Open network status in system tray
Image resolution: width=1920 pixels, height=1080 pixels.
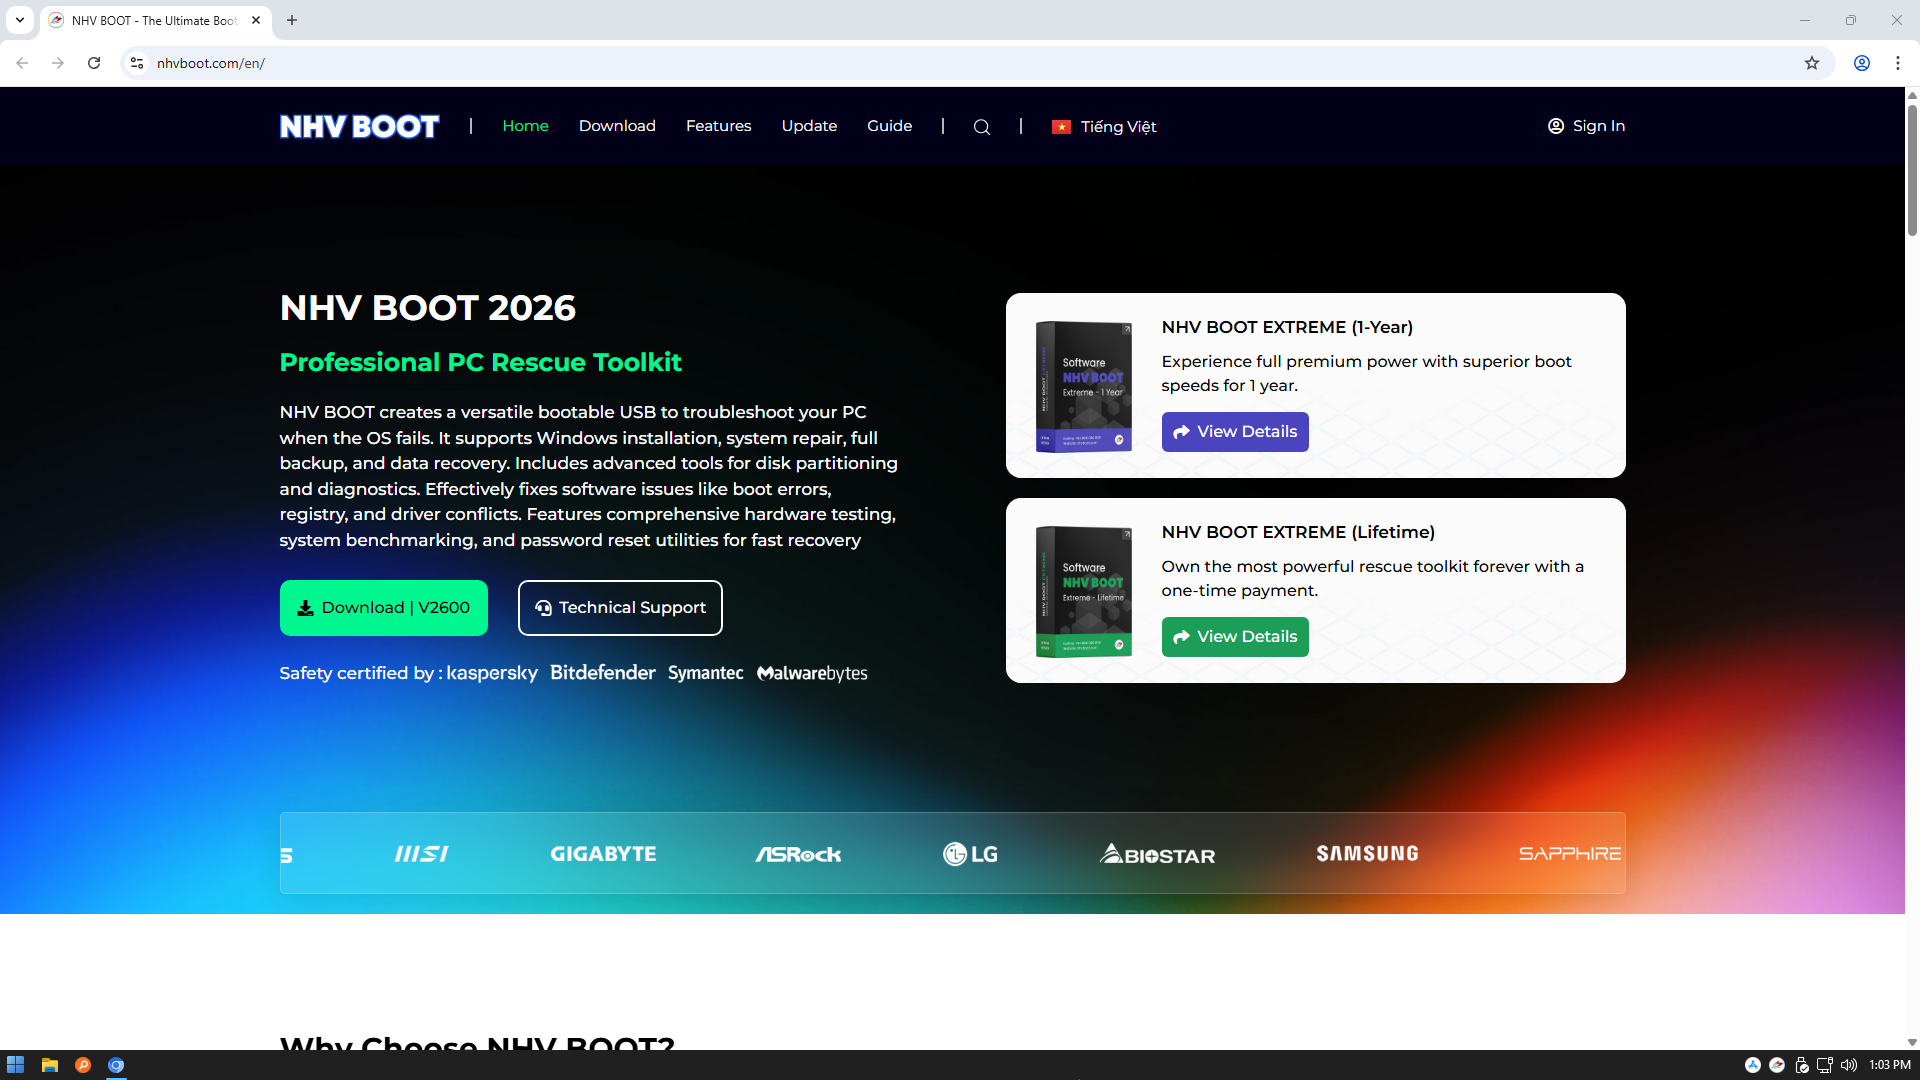pos(1825,1065)
